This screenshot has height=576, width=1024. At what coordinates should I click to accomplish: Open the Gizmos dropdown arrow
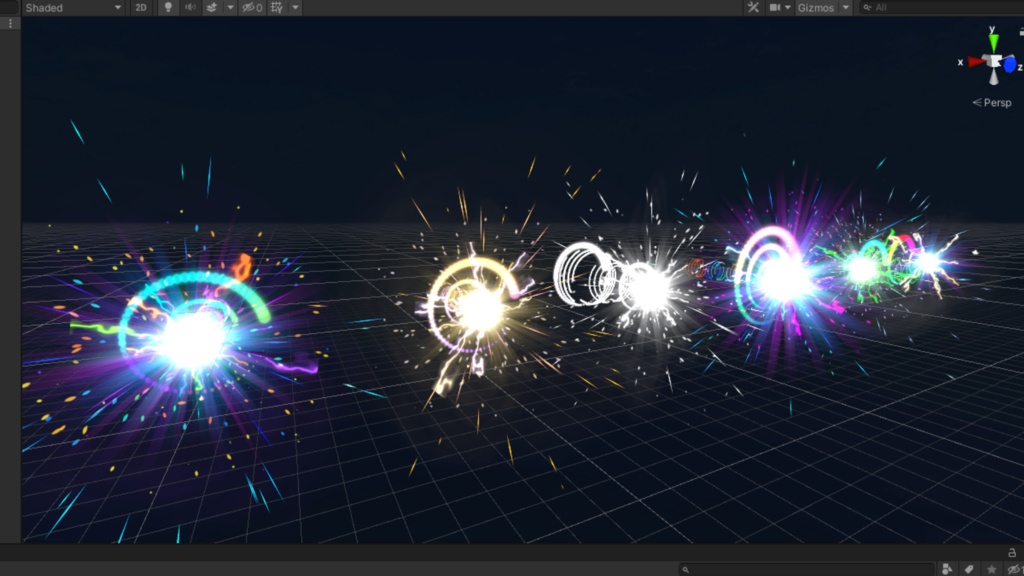tap(846, 8)
